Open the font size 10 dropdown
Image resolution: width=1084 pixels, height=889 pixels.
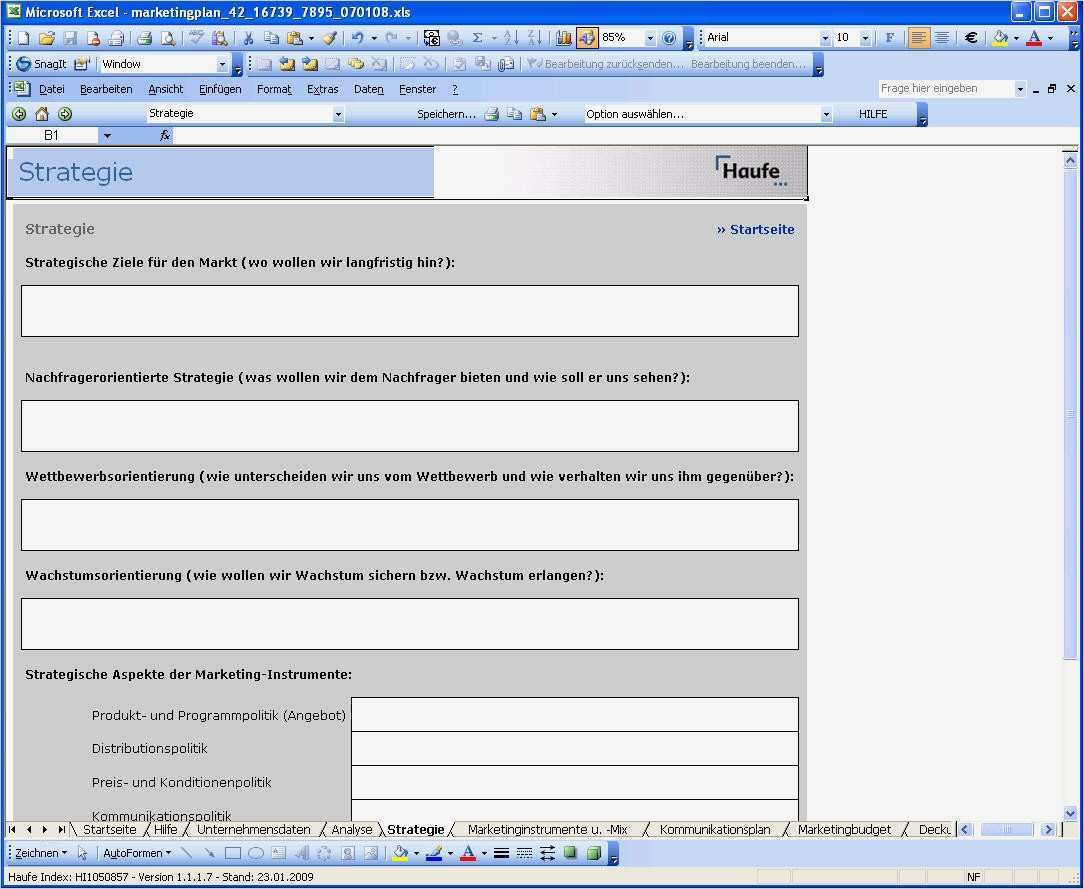point(866,38)
